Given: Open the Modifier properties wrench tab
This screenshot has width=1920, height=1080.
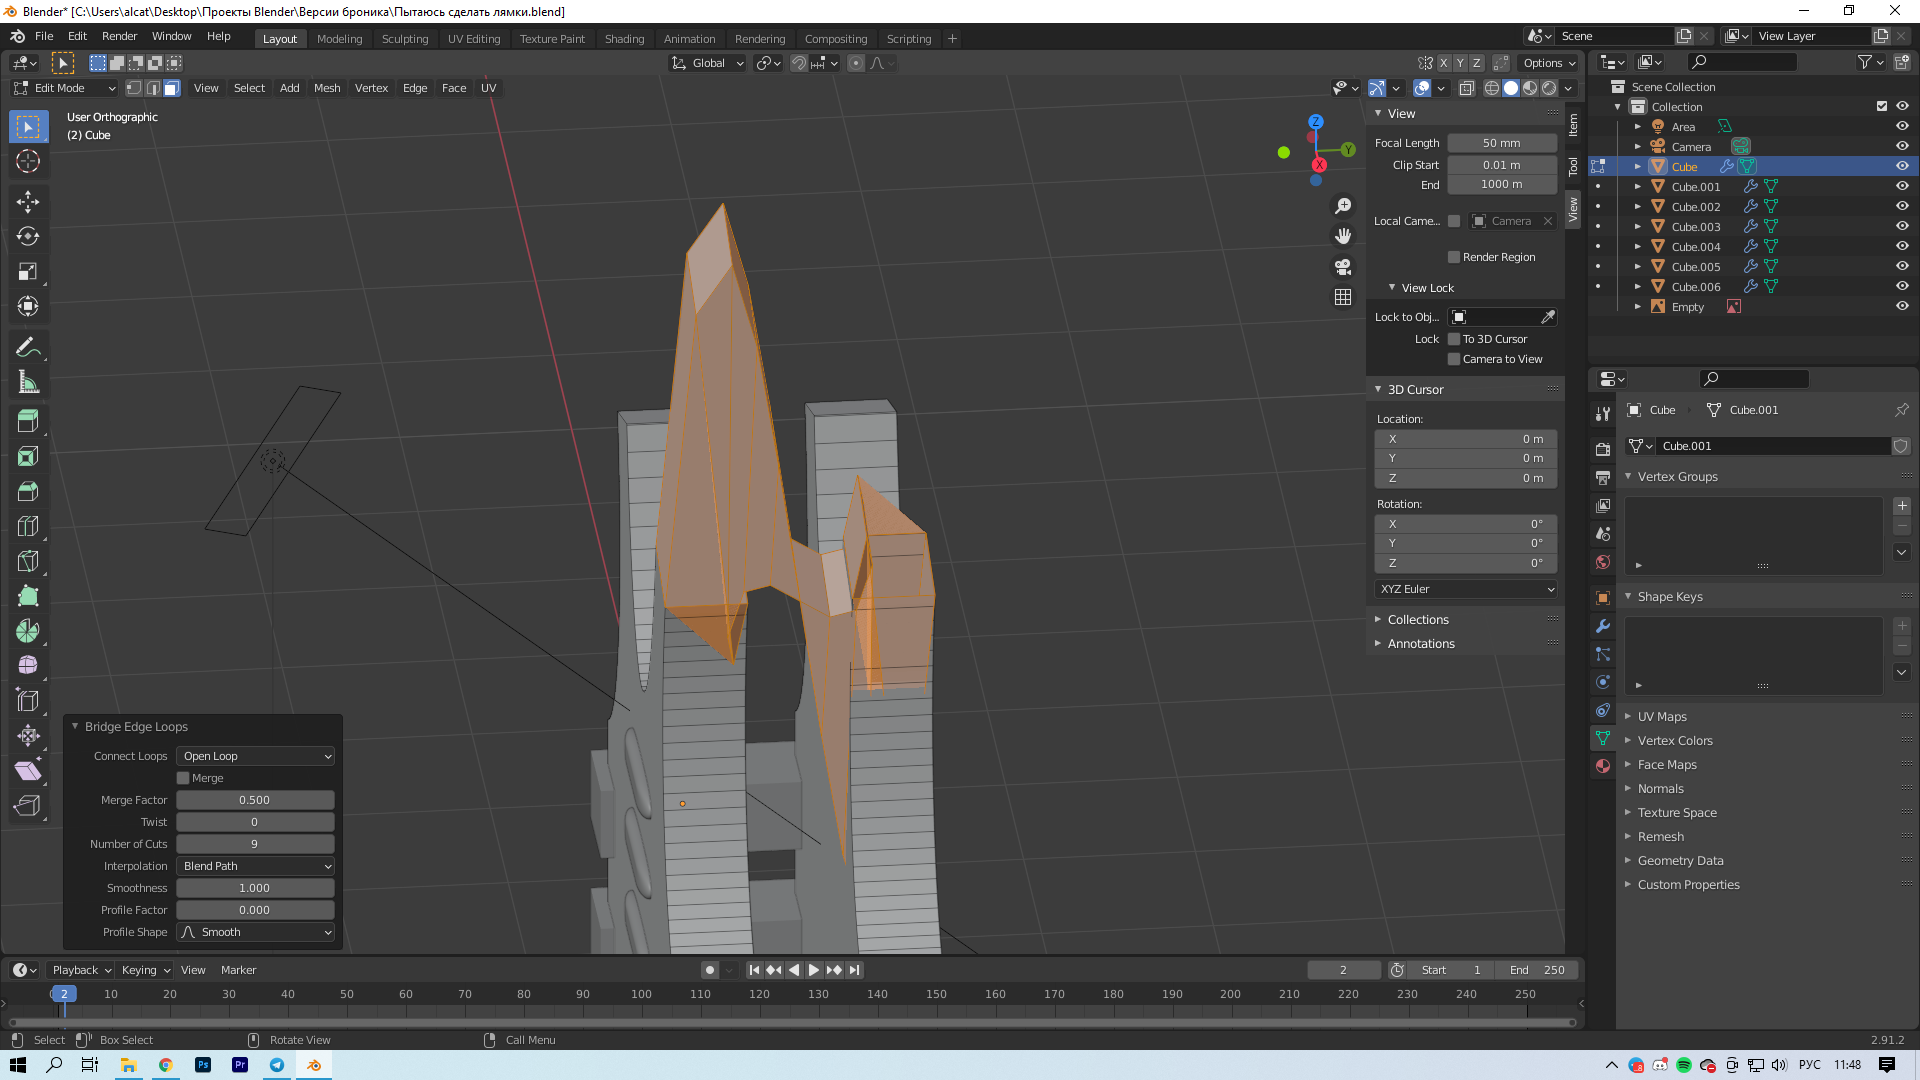Looking at the screenshot, I should 1603,626.
